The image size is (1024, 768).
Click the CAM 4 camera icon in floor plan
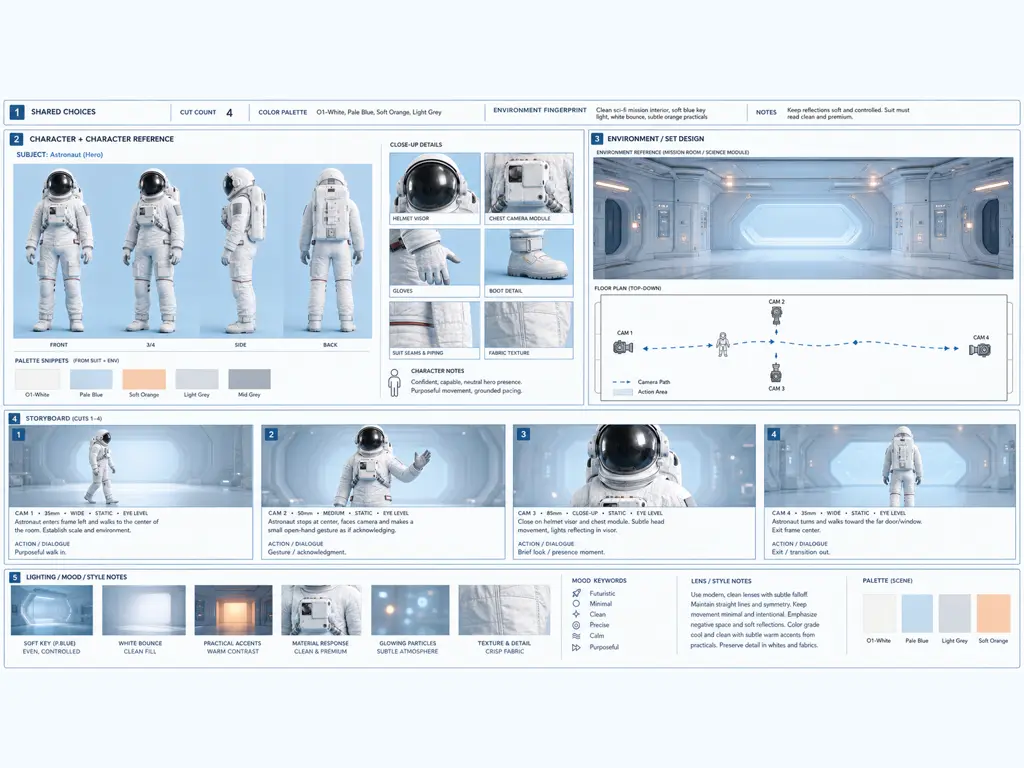pos(980,350)
